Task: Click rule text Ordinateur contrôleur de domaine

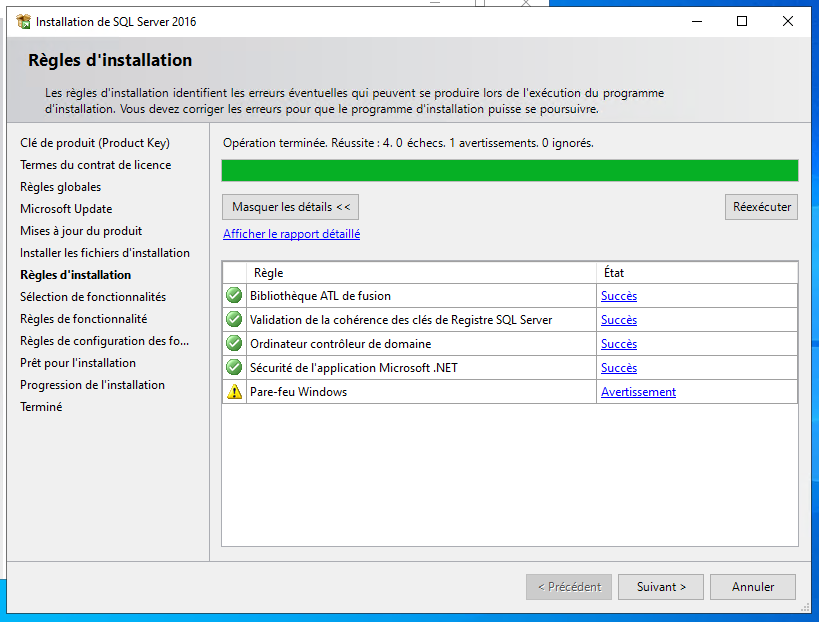Action: click(x=341, y=344)
